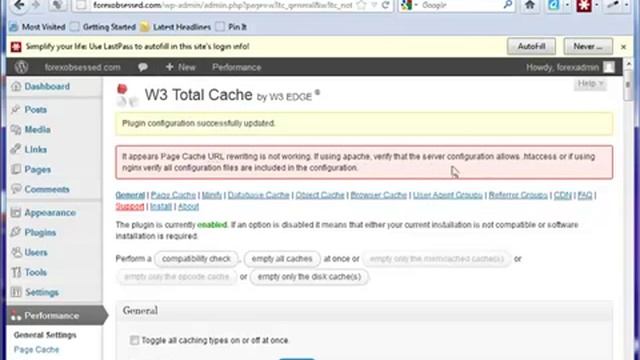This screenshot has width=640, height=360.
Task: Click the browser back arrow button
Action: pyautogui.click(x=19, y=5)
